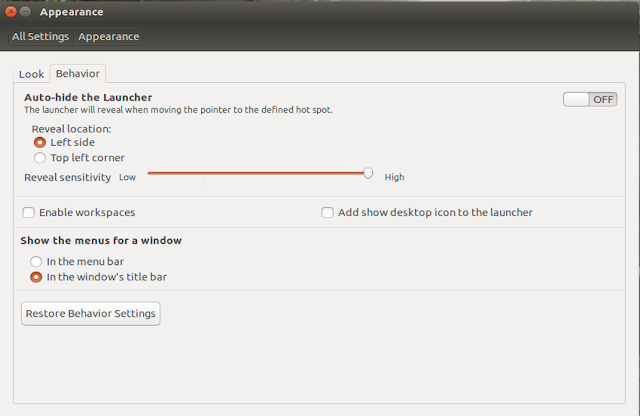The width and height of the screenshot is (640, 416).
Task: Click the Reveal sensitivity slider handle
Action: click(x=368, y=173)
